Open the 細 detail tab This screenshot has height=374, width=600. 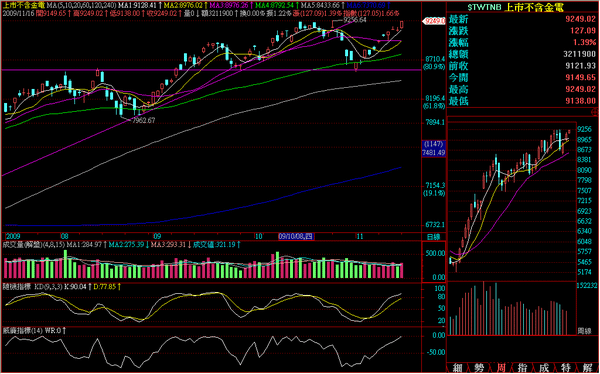click(x=457, y=368)
